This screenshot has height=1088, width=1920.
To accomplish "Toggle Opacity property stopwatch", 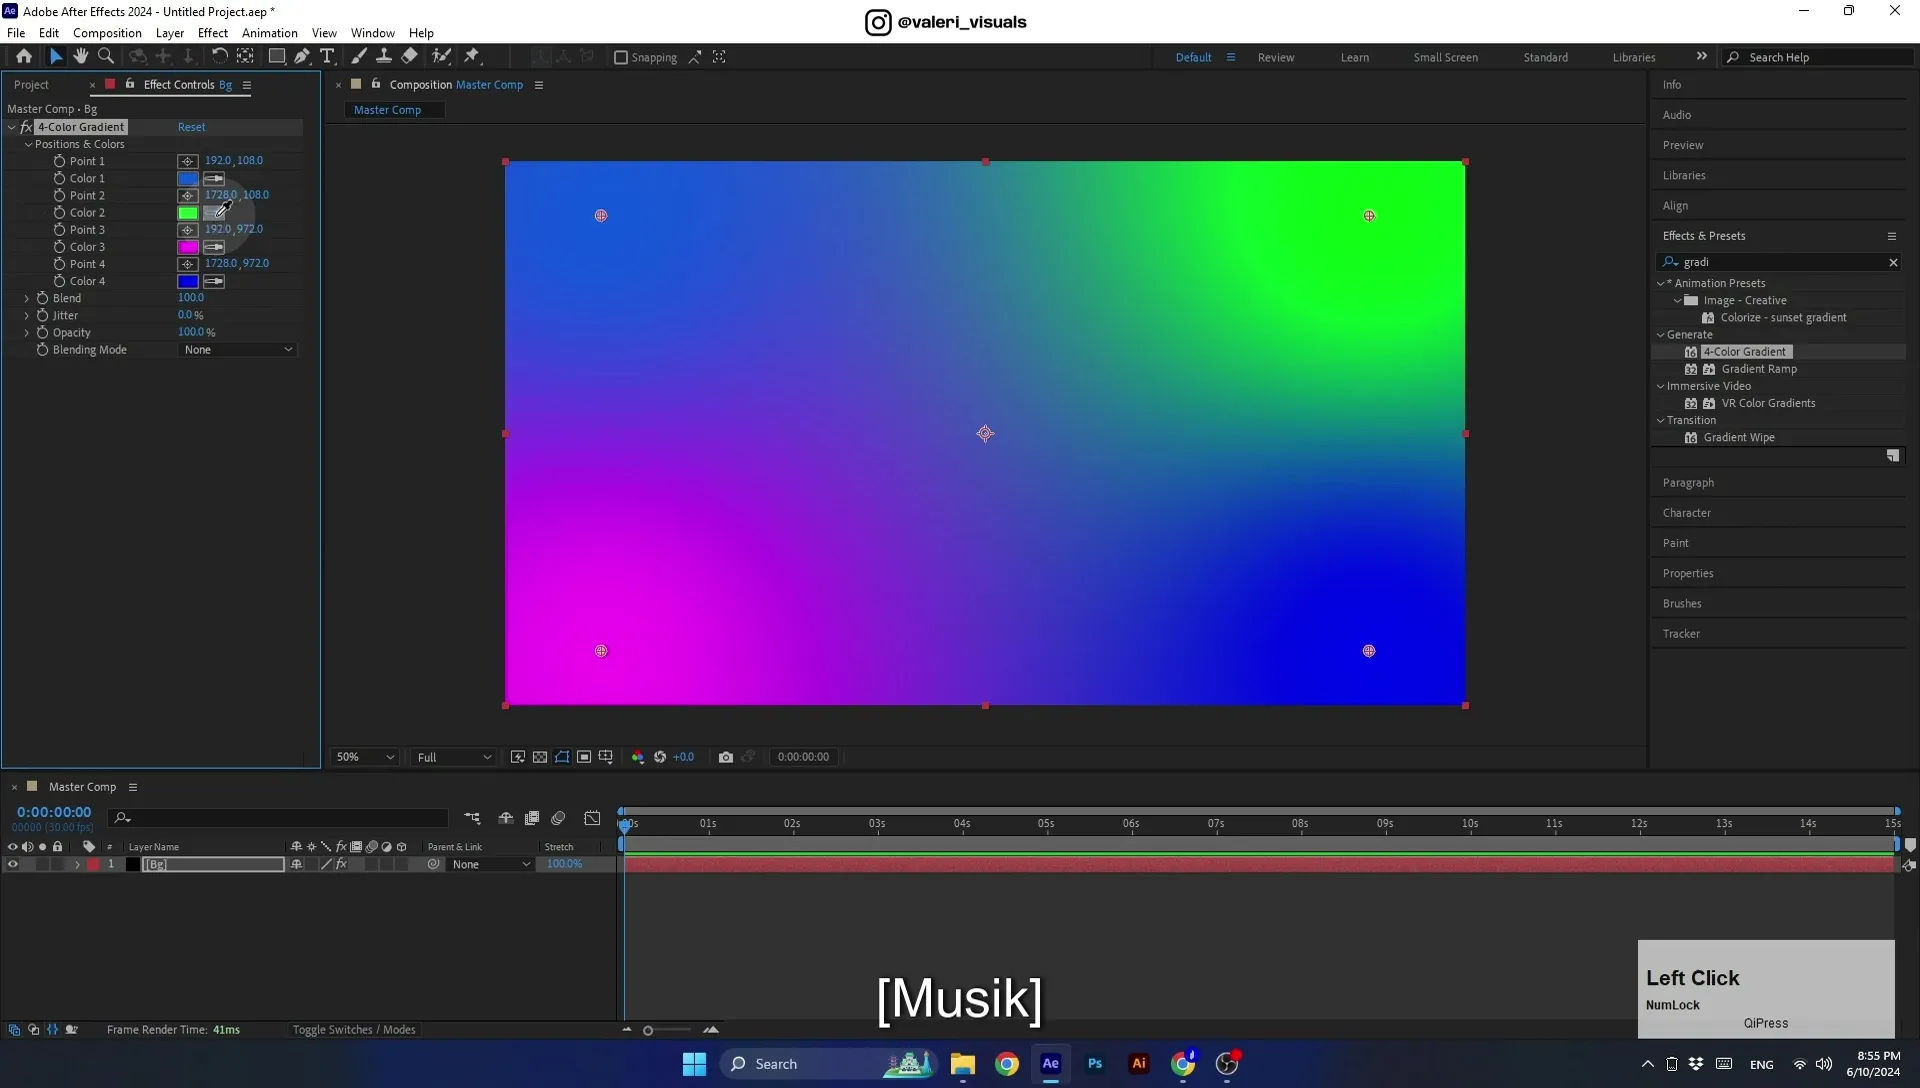I will pyautogui.click(x=43, y=333).
